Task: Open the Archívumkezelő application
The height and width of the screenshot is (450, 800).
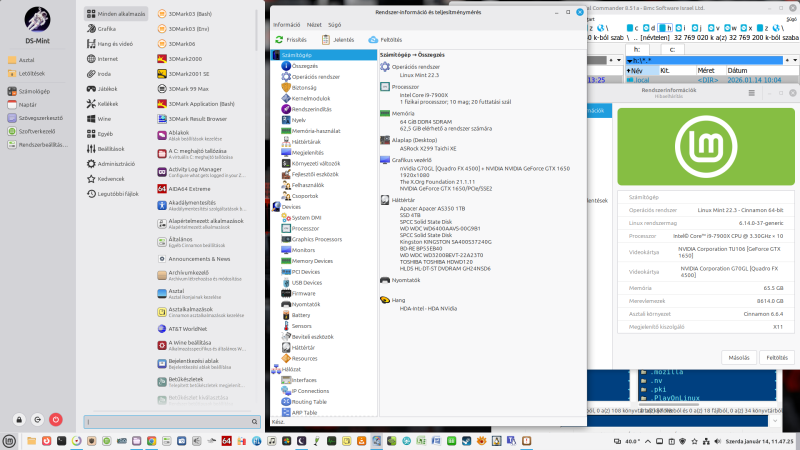Action: [199, 276]
